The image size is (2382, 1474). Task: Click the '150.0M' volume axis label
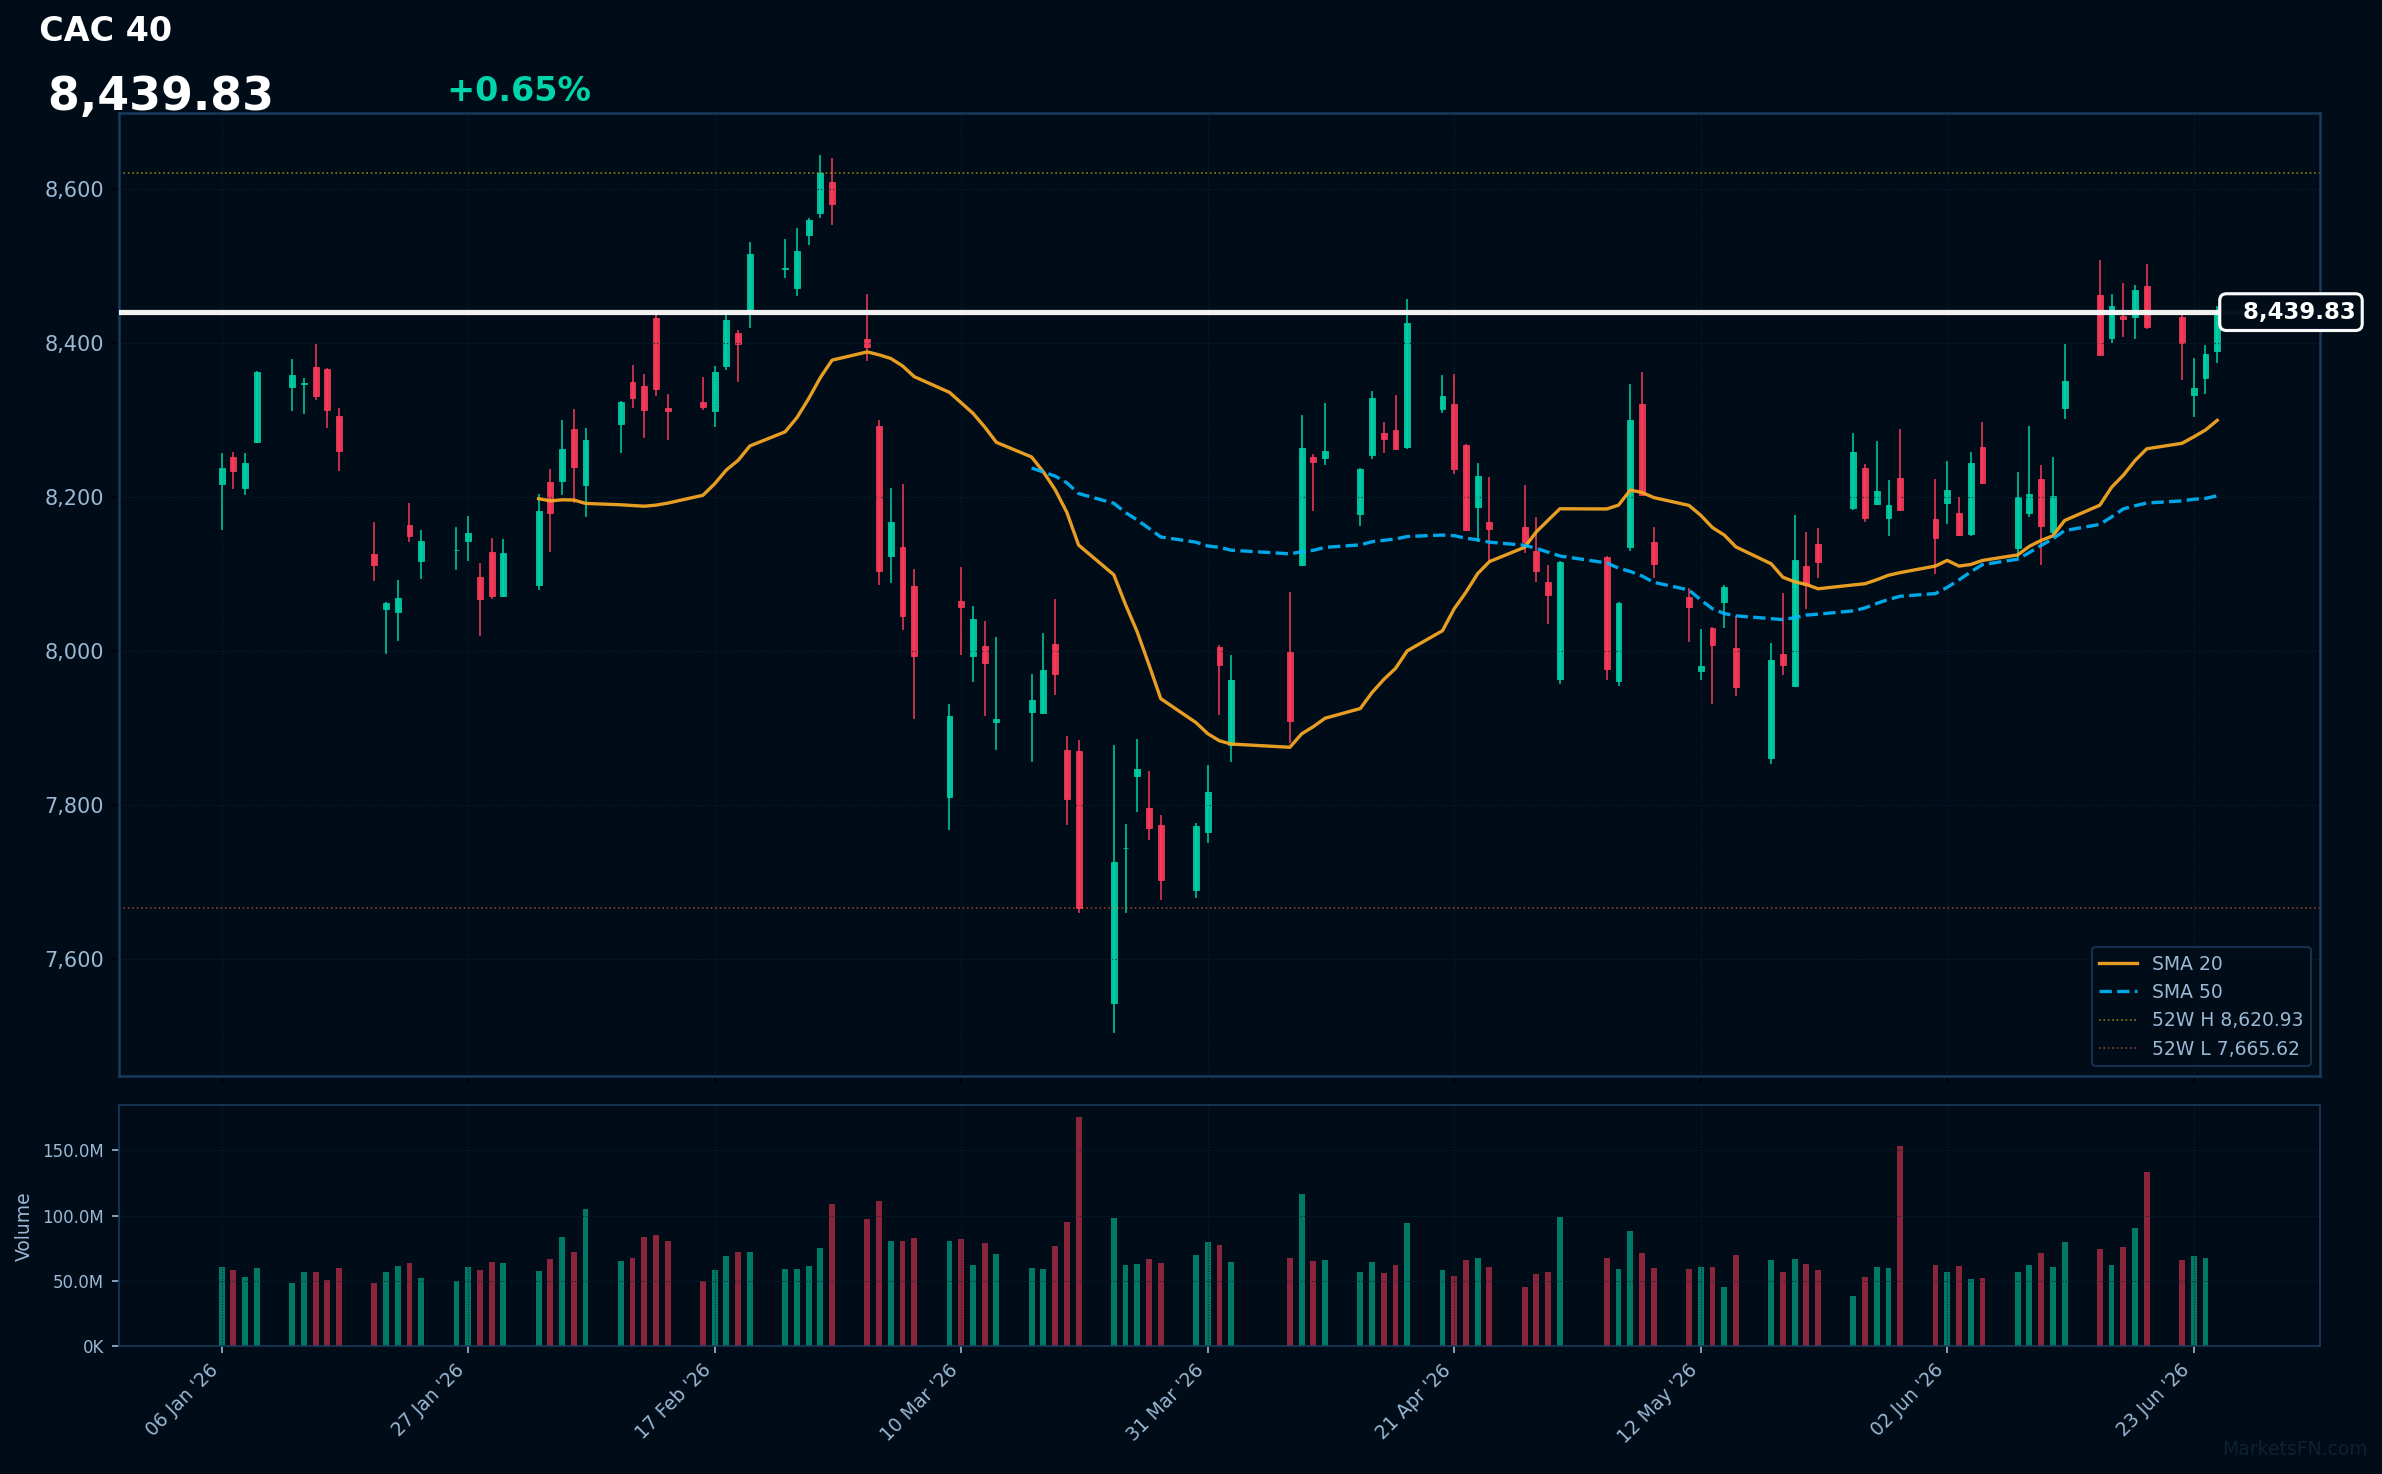point(73,1151)
